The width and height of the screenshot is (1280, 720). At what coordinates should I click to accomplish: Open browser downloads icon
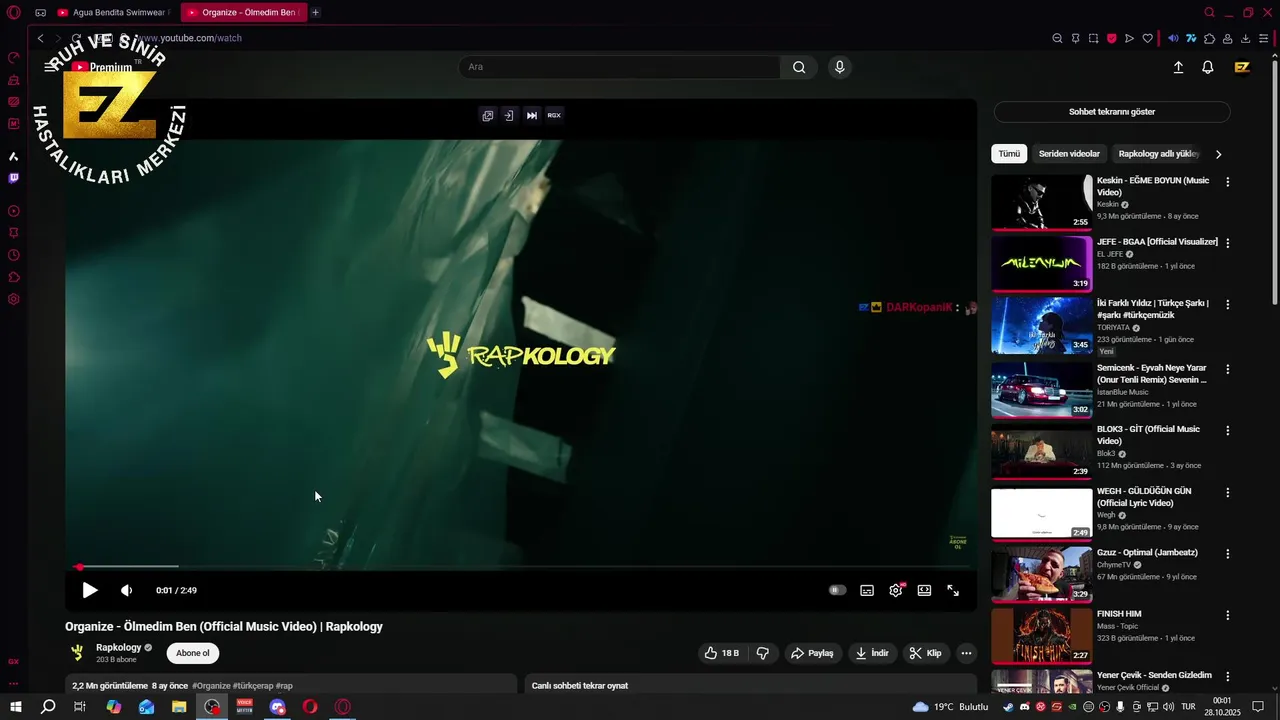coord(1246,39)
